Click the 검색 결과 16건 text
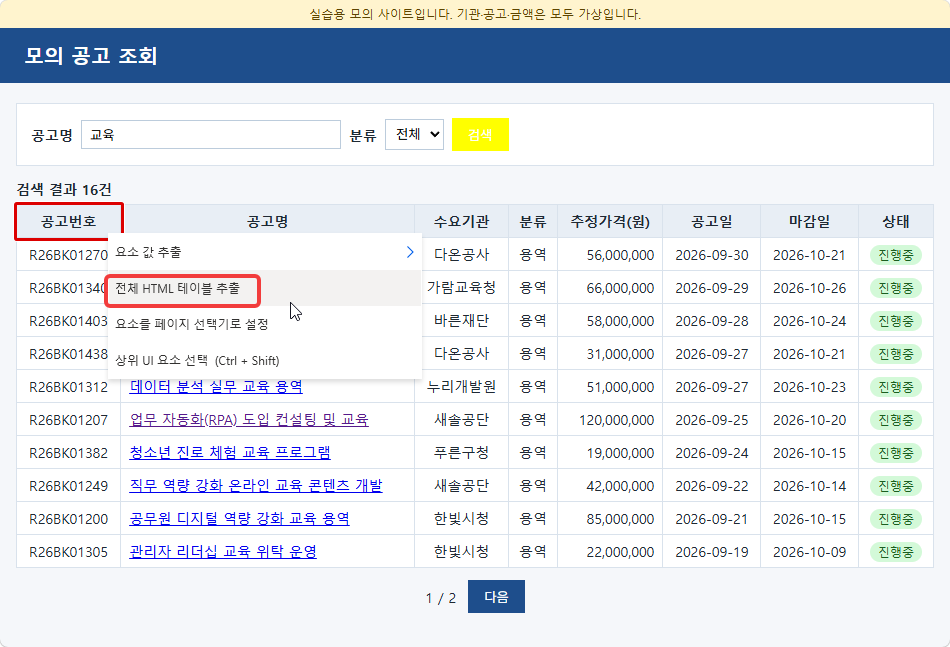Screen dimensions: 950x647 pos(64,190)
